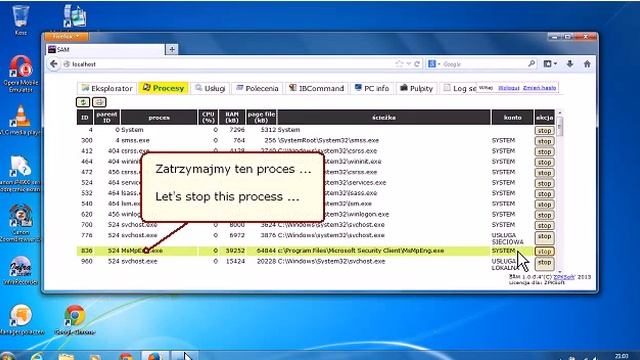This screenshot has height=360, width=640.
Task: Click the CPU (%) column header
Action: coord(208,118)
